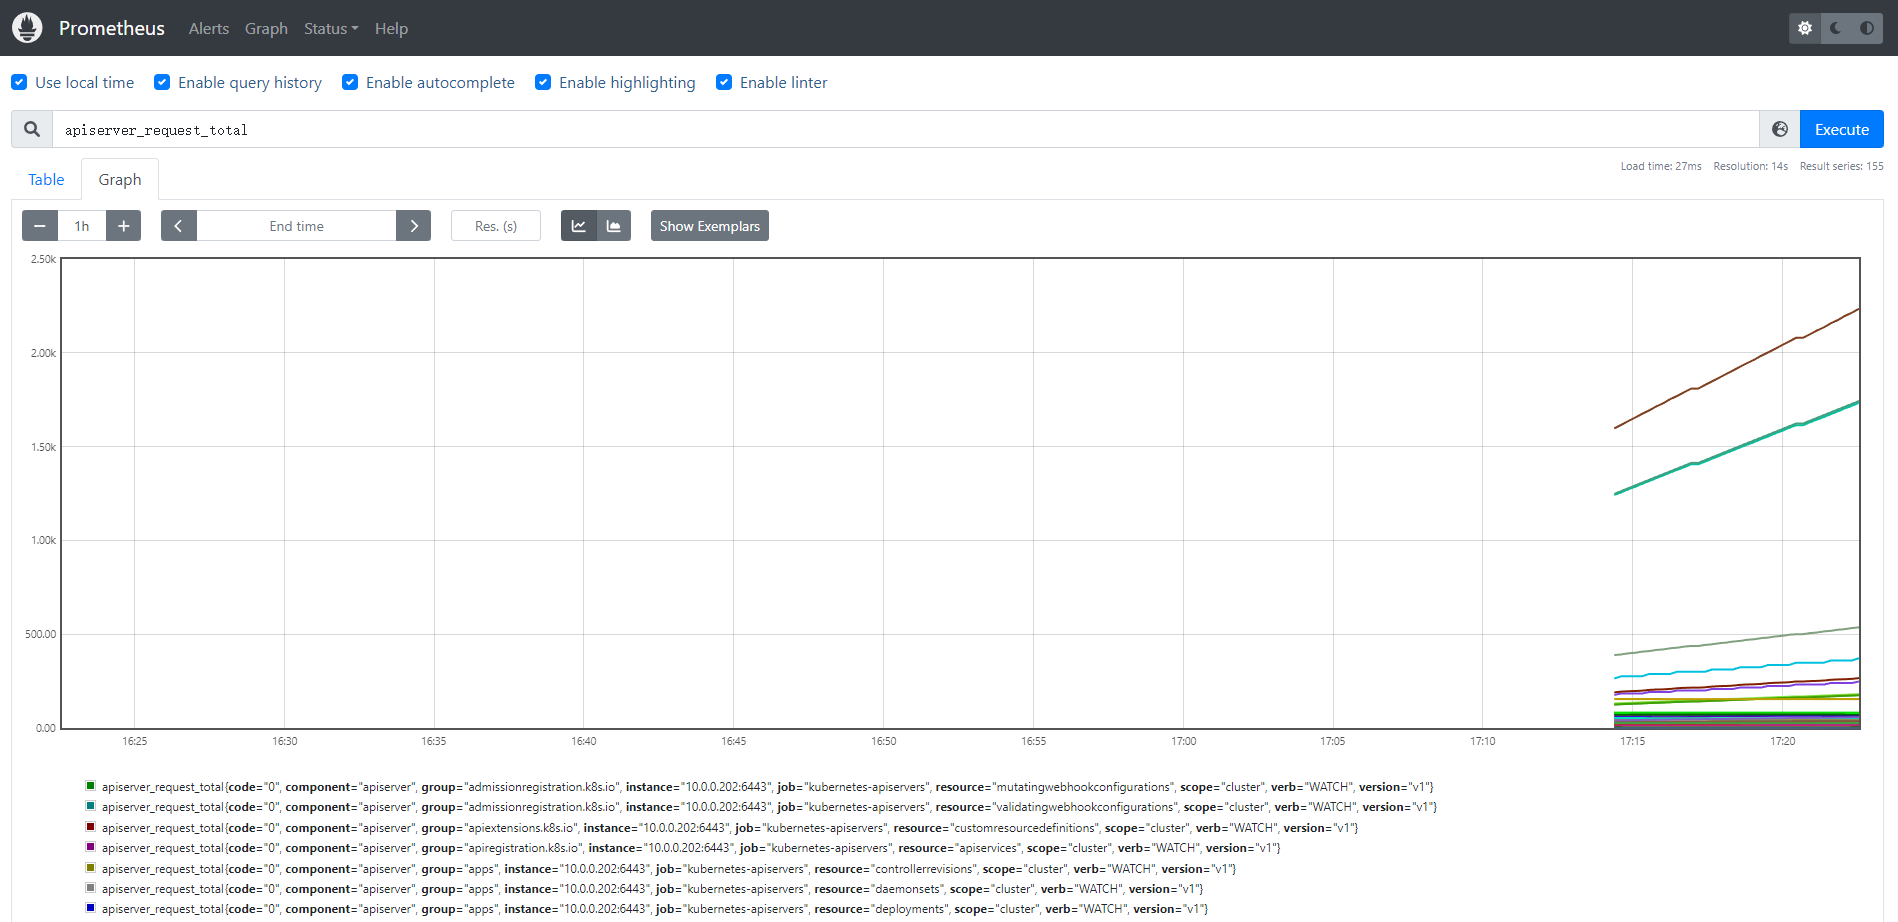Viewport: 1898px width, 922px height.
Task: Click validatingwebhookconfigurations series color swatch
Action: pyautogui.click(x=91, y=806)
